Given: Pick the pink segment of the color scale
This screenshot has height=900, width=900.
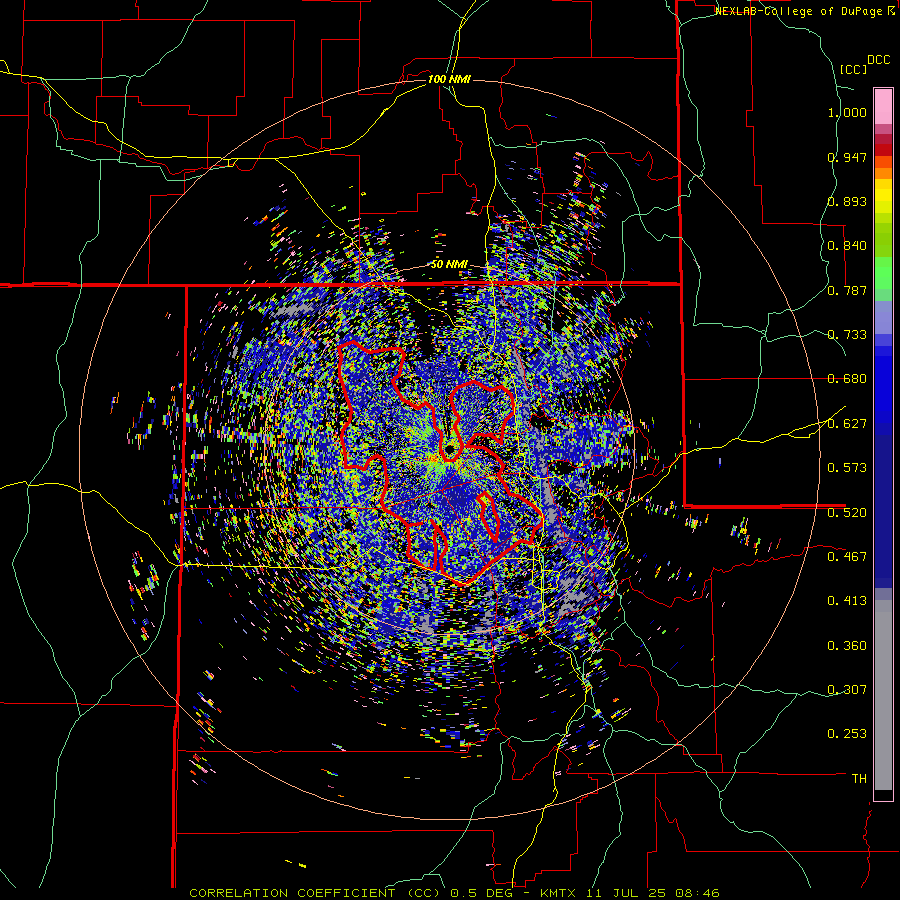Looking at the screenshot, I should (x=883, y=106).
